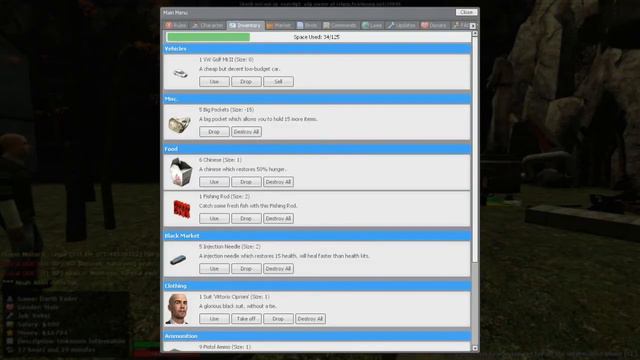Screen dimensions: 640x360
Task: Select the Inventory tab
Action: point(246,25)
